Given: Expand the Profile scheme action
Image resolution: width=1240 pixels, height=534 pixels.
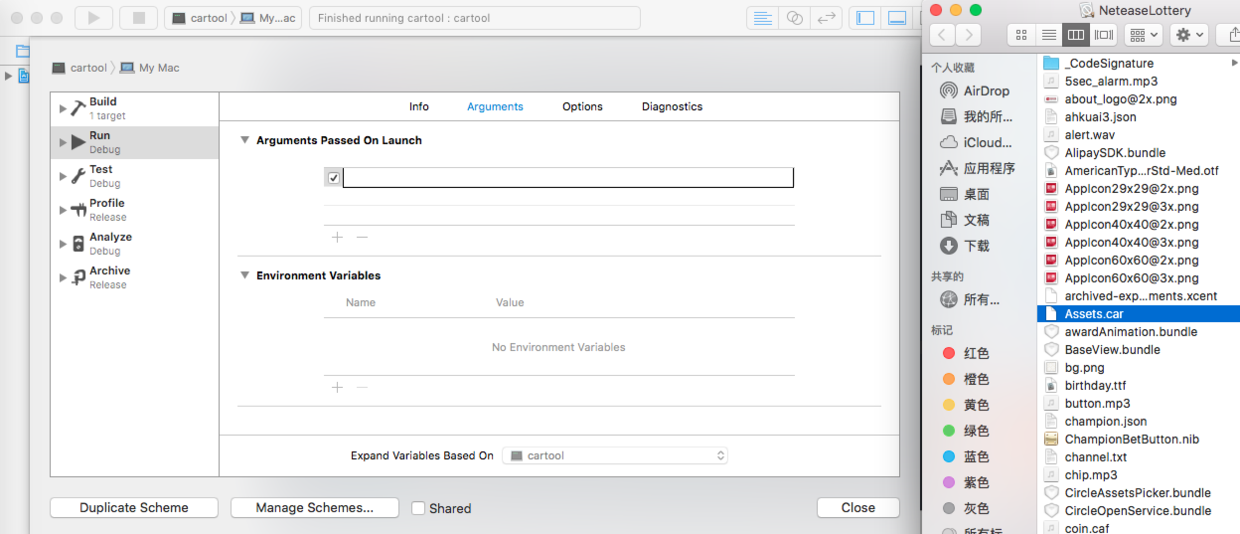Looking at the screenshot, I should click(62, 210).
